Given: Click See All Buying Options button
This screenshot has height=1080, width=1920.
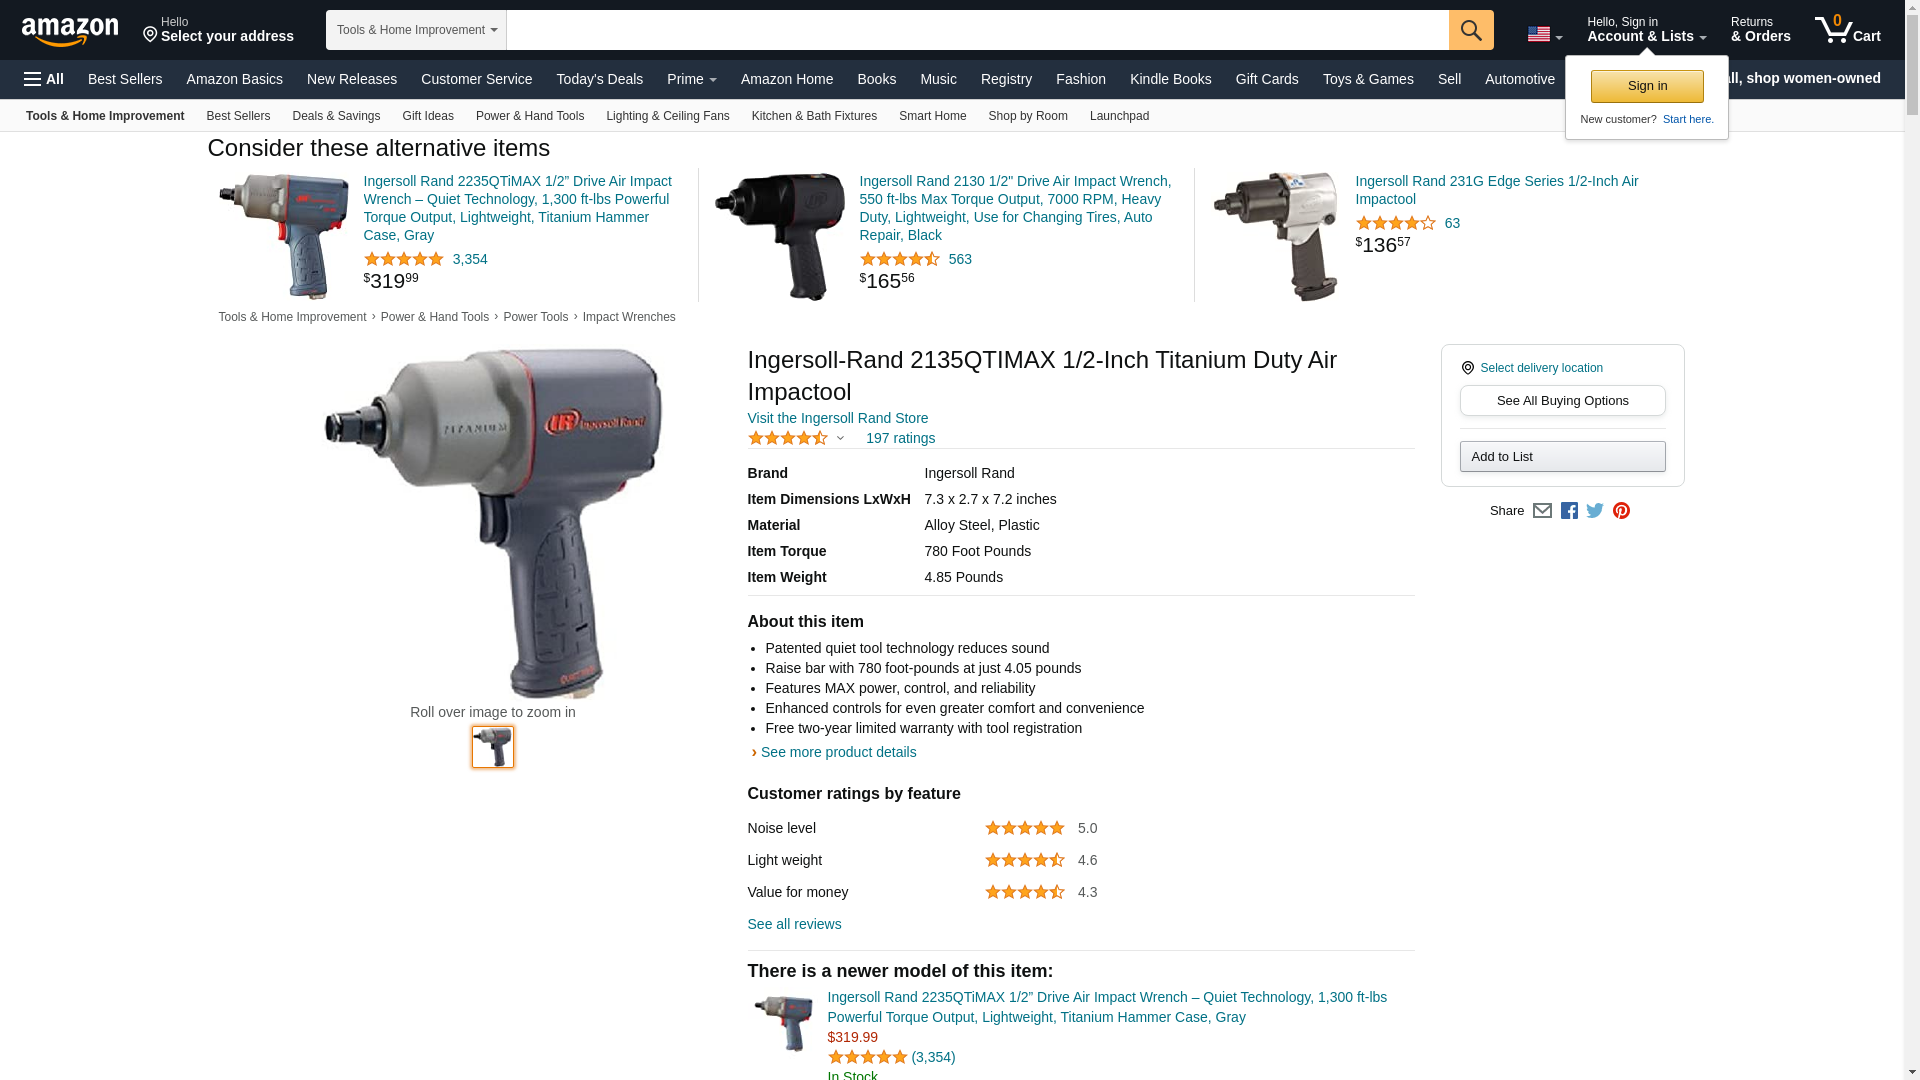Looking at the screenshot, I should point(1562,401).
